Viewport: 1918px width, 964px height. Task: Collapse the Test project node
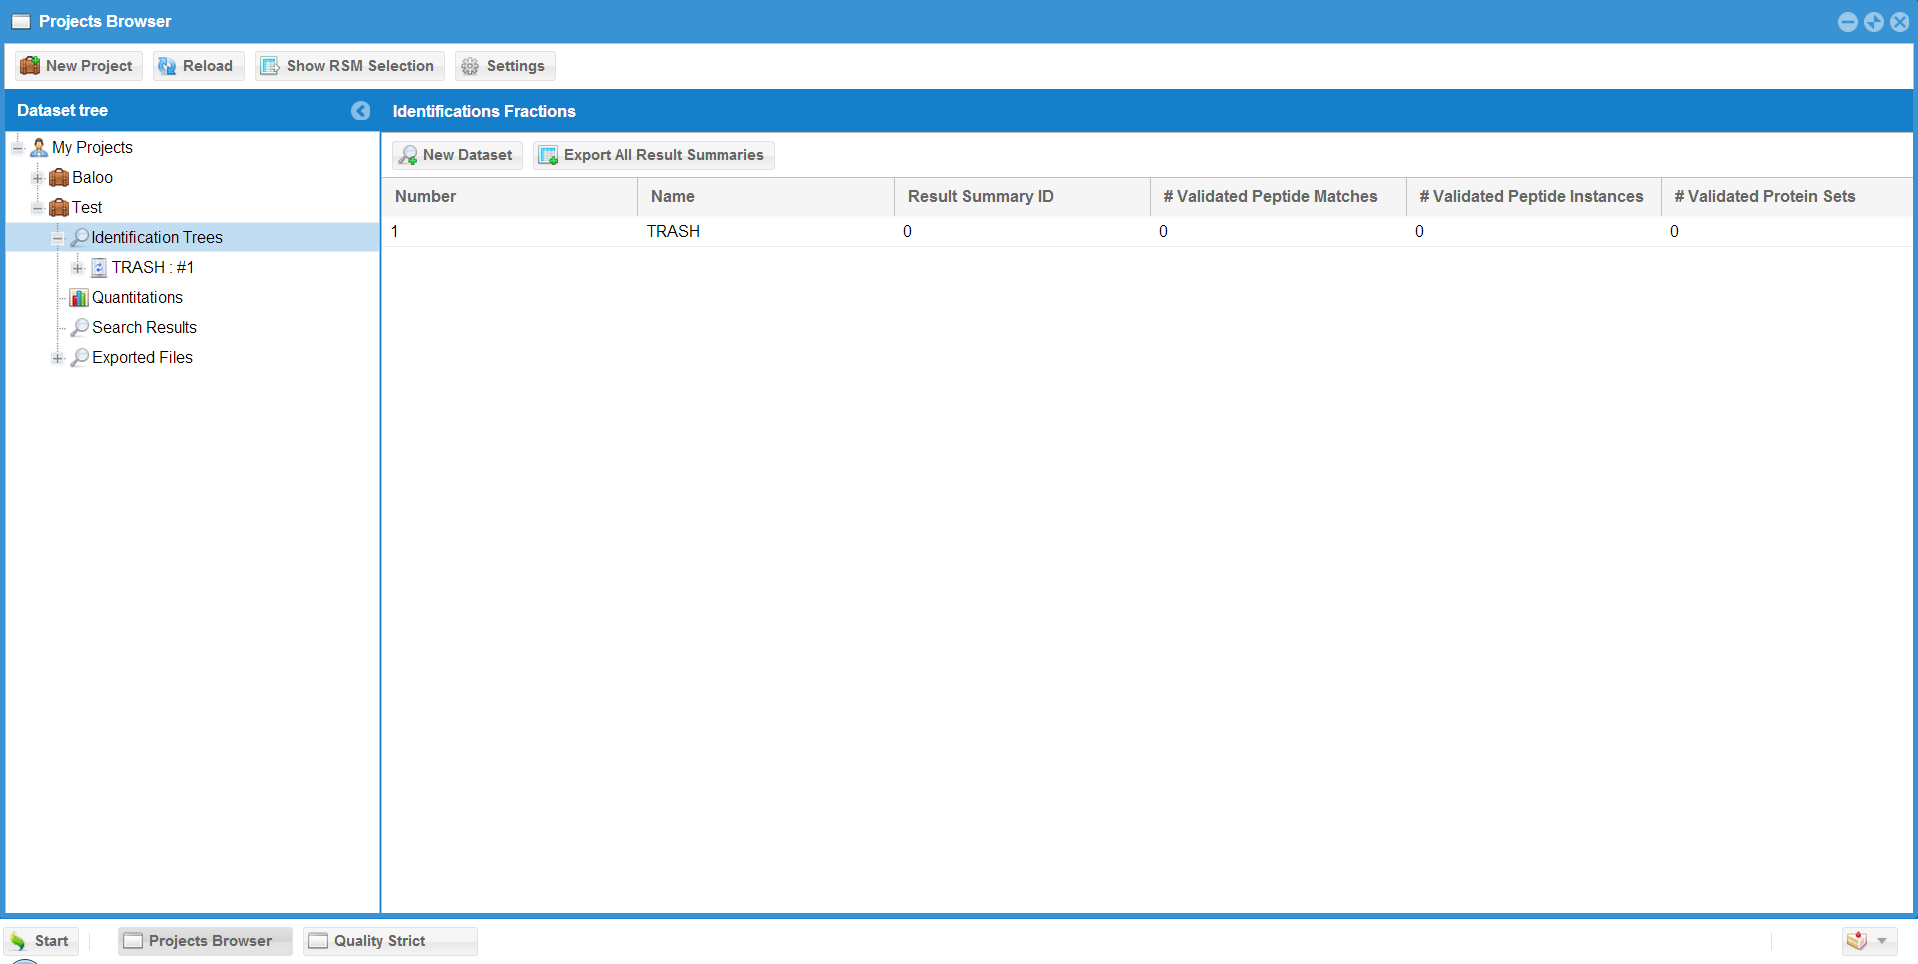(38, 208)
